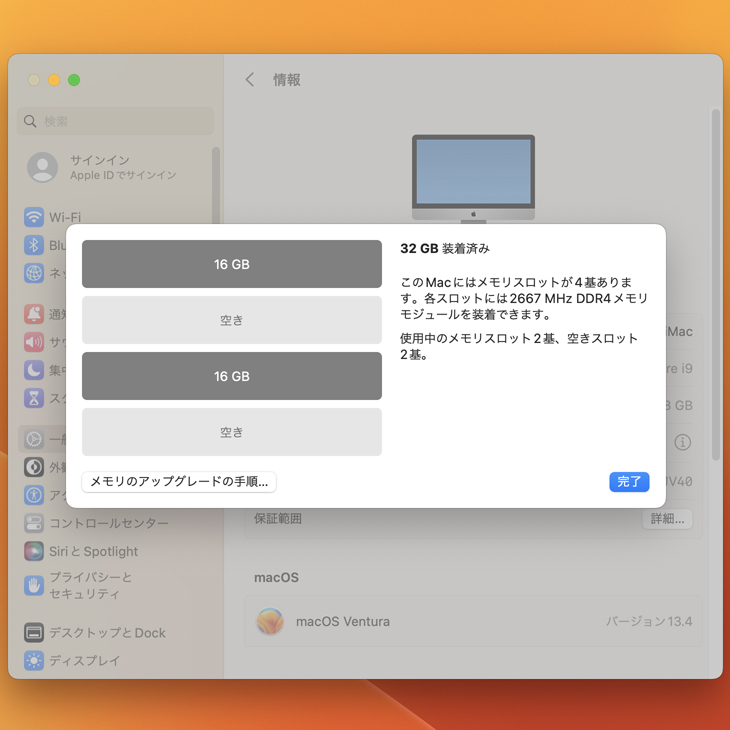Image resolution: width=730 pixels, height=730 pixels.
Task: Open メモリのアップグレードの手順... instructions
Action: pyautogui.click(x=179, y=482)
